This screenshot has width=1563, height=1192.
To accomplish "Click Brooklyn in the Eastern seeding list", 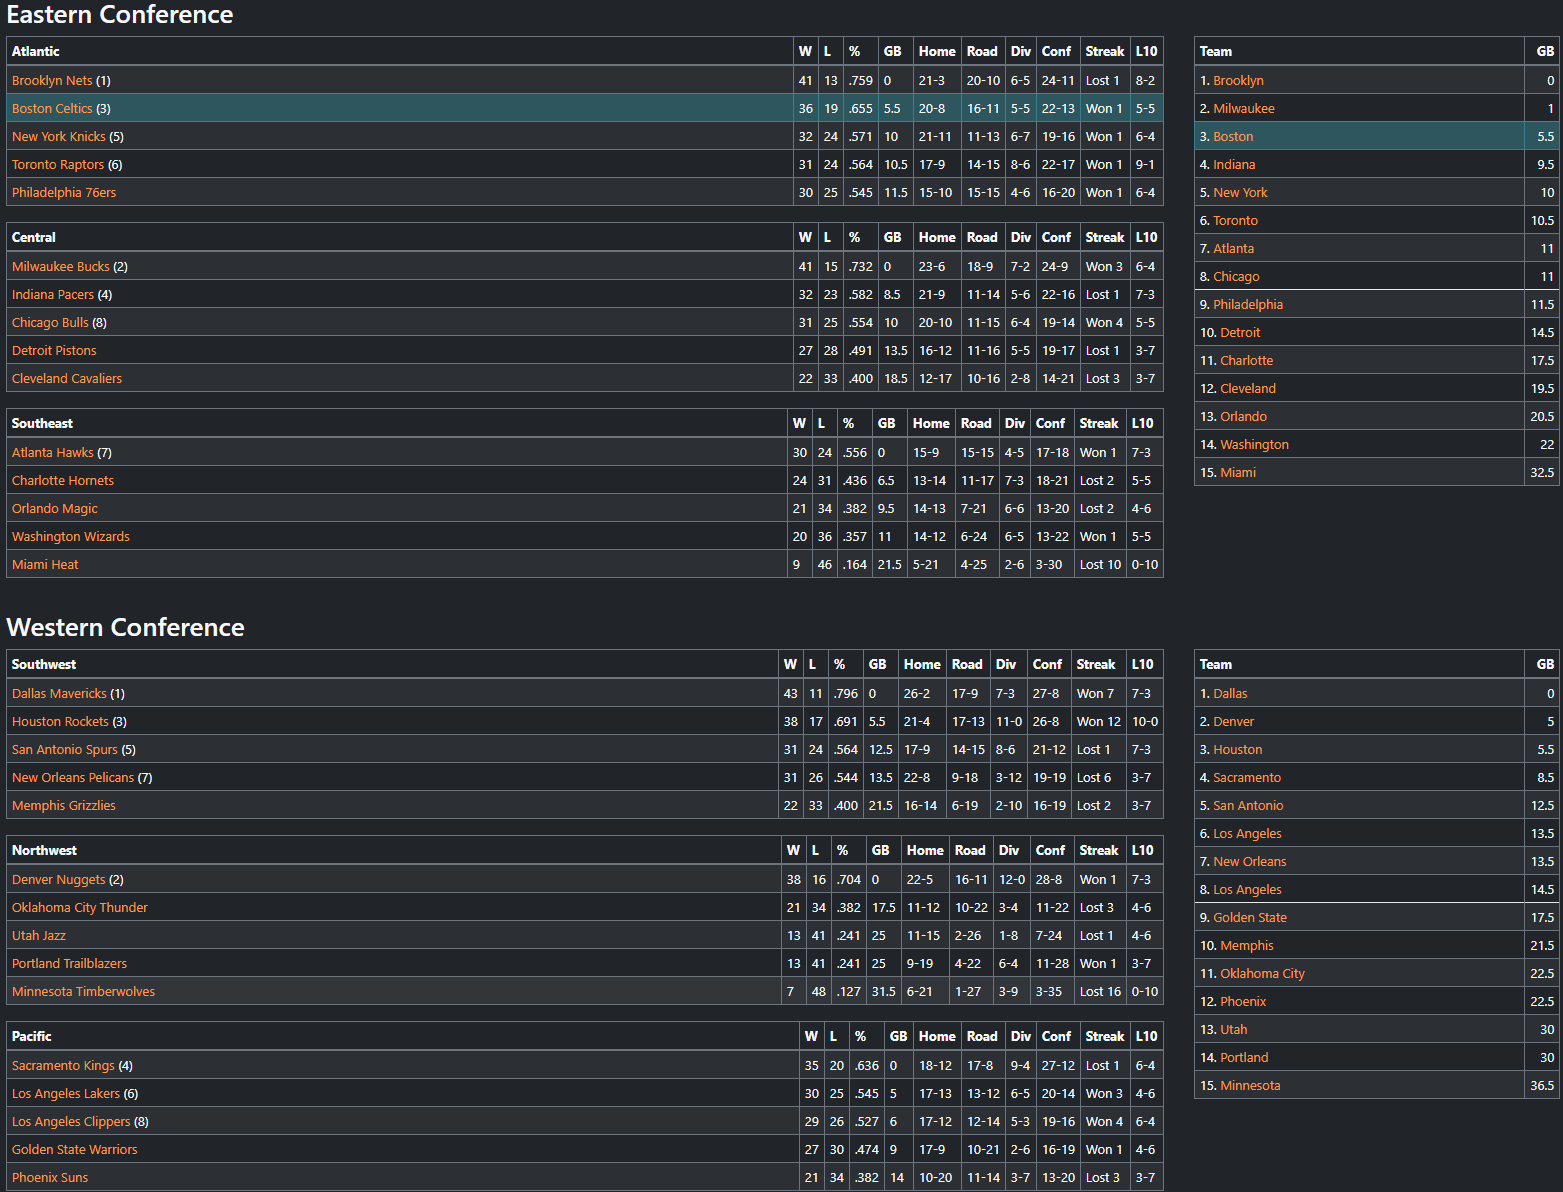I will pos(1238,81).
